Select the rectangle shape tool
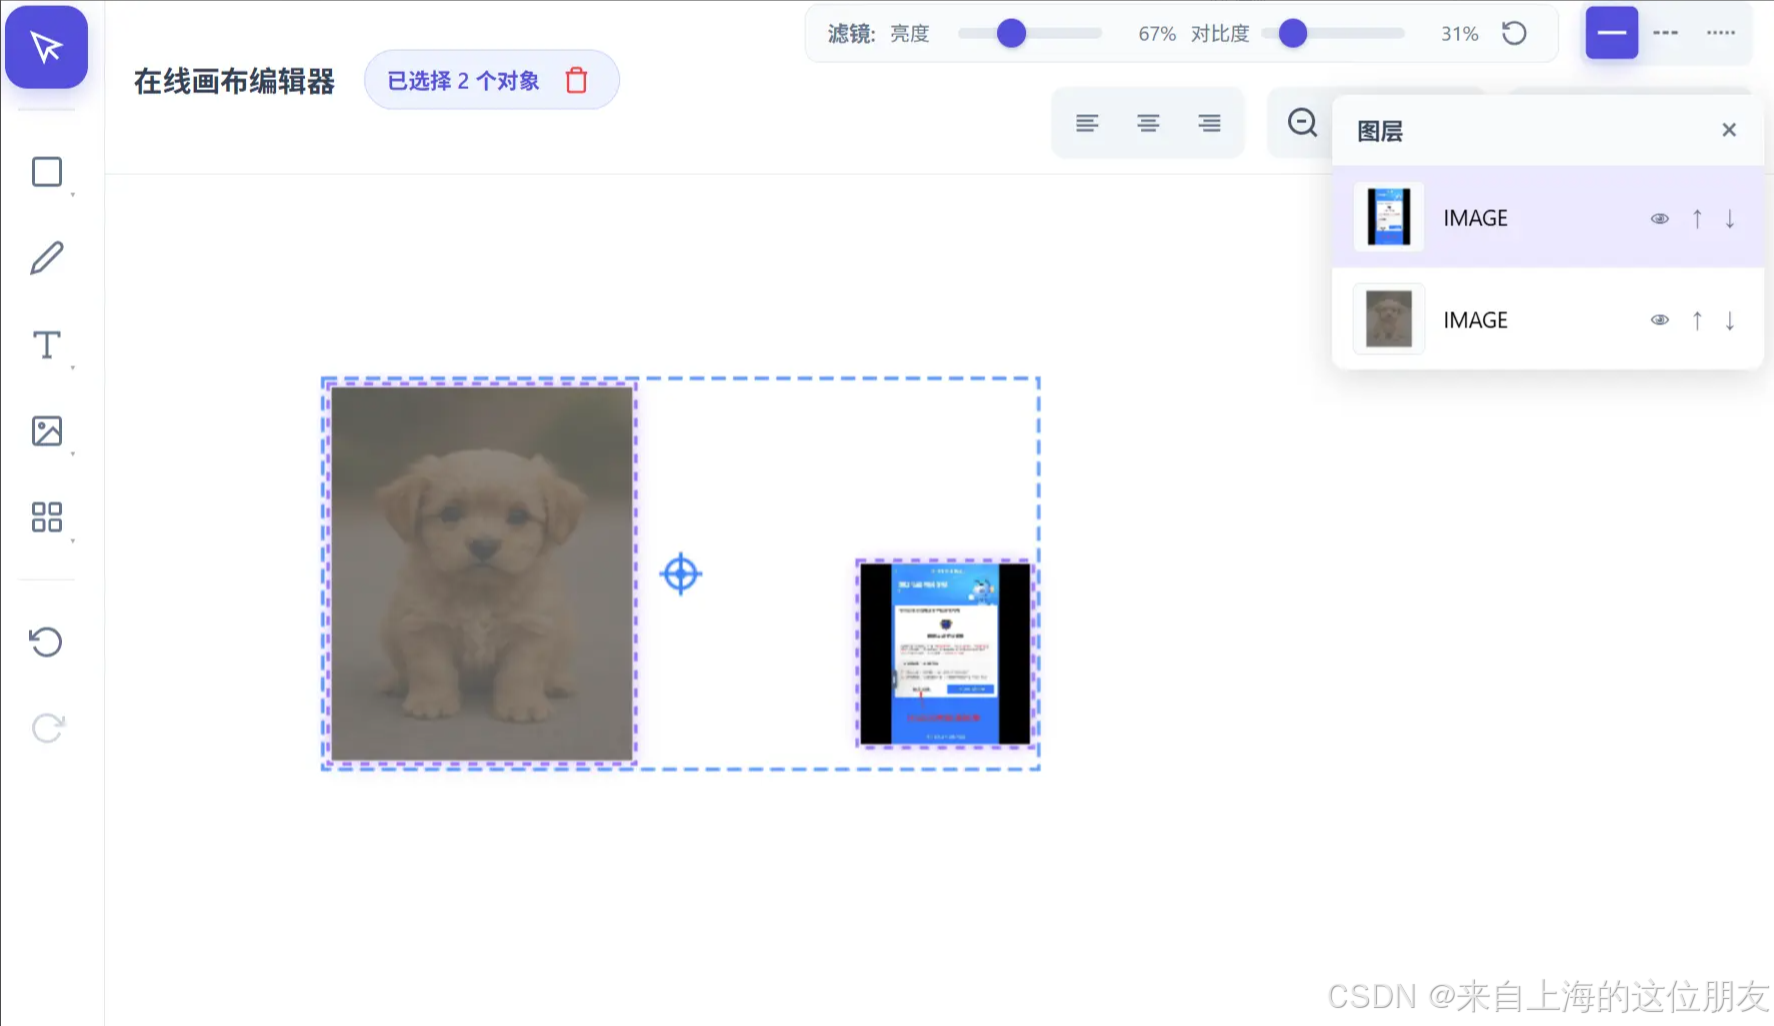 tap(46, 171)
